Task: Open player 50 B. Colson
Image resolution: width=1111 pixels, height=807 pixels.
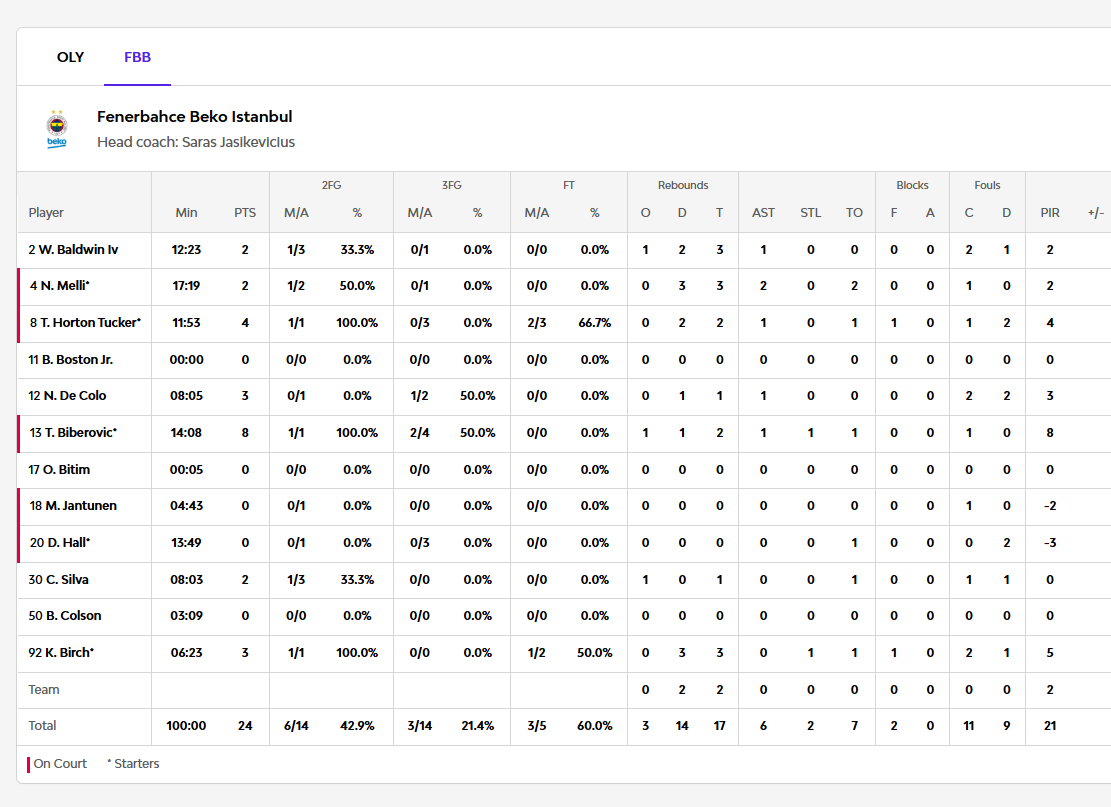Action: click(x=64, y=616)
